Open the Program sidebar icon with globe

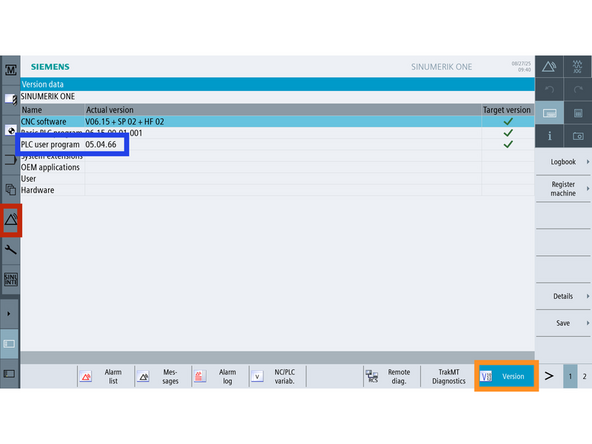point(10,130)
